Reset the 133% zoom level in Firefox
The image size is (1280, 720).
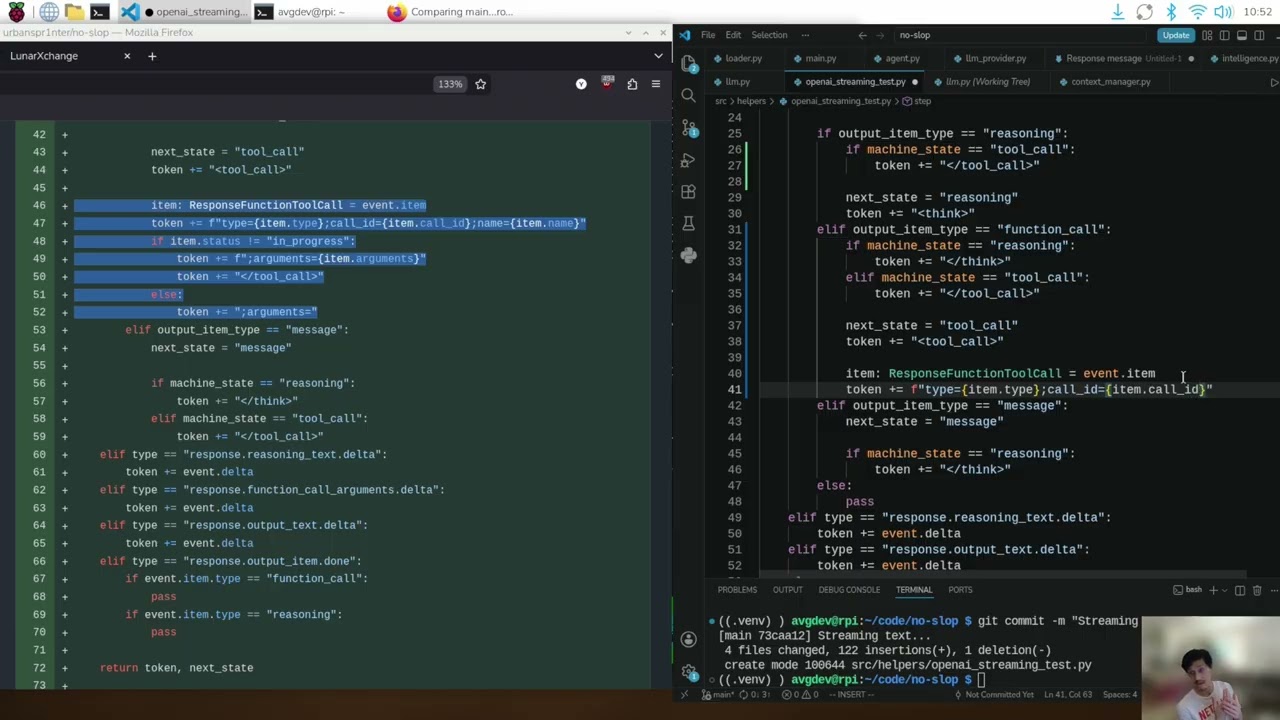[x=450, y=84]
